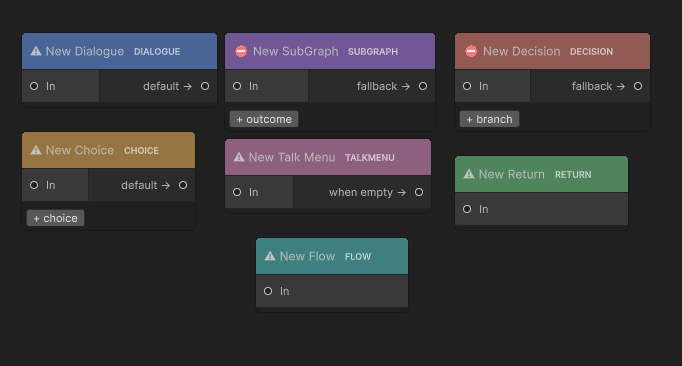Click the when empty output port
Image resolution: width=682 pixels, height=366 pixels.
click(x=419, y=192)
